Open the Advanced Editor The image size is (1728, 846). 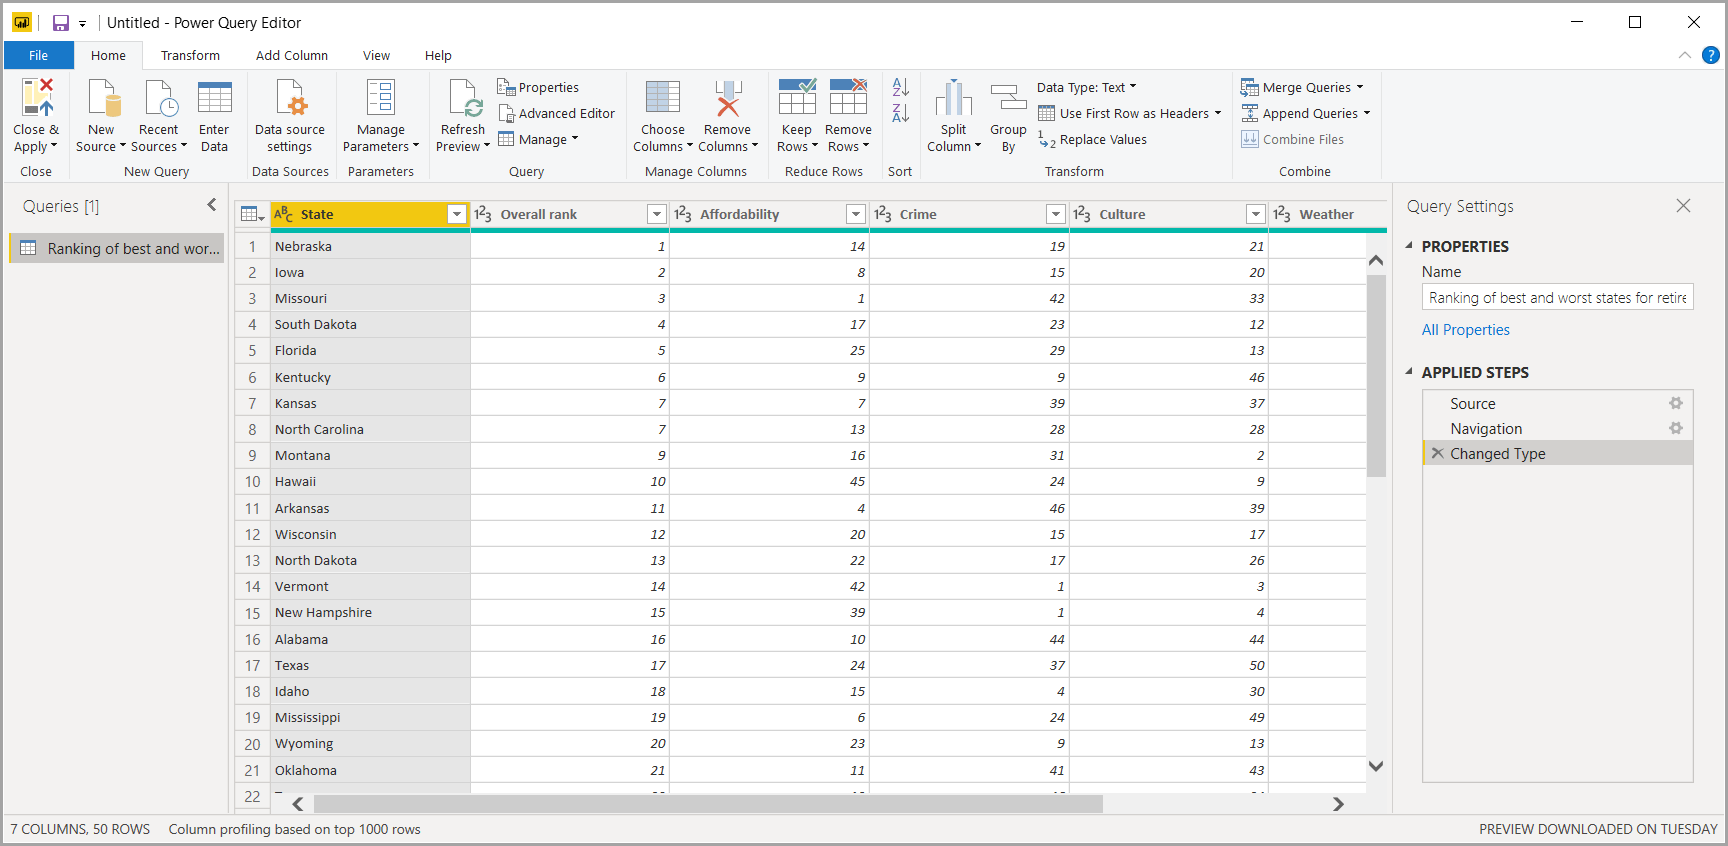[x=556, y=114]
